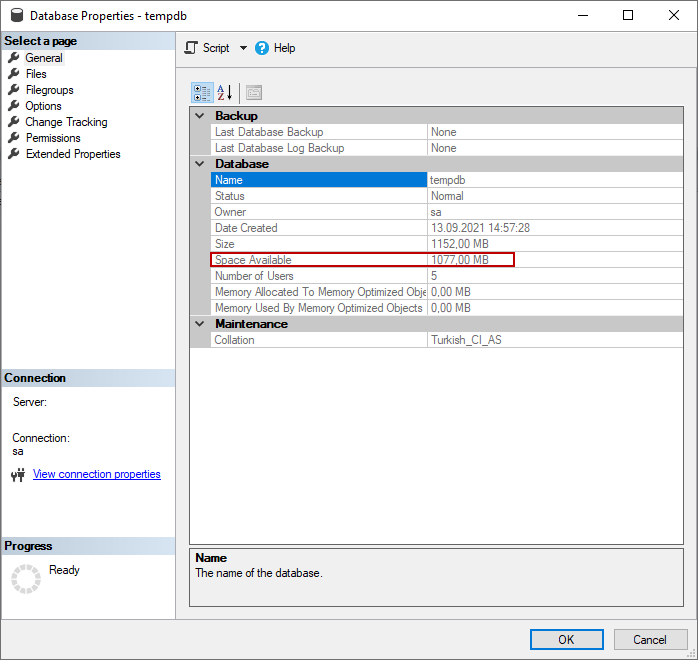Click the Property Pages icon in grid toolbar
Screen dimensions: 698x660
pos(254,93)
